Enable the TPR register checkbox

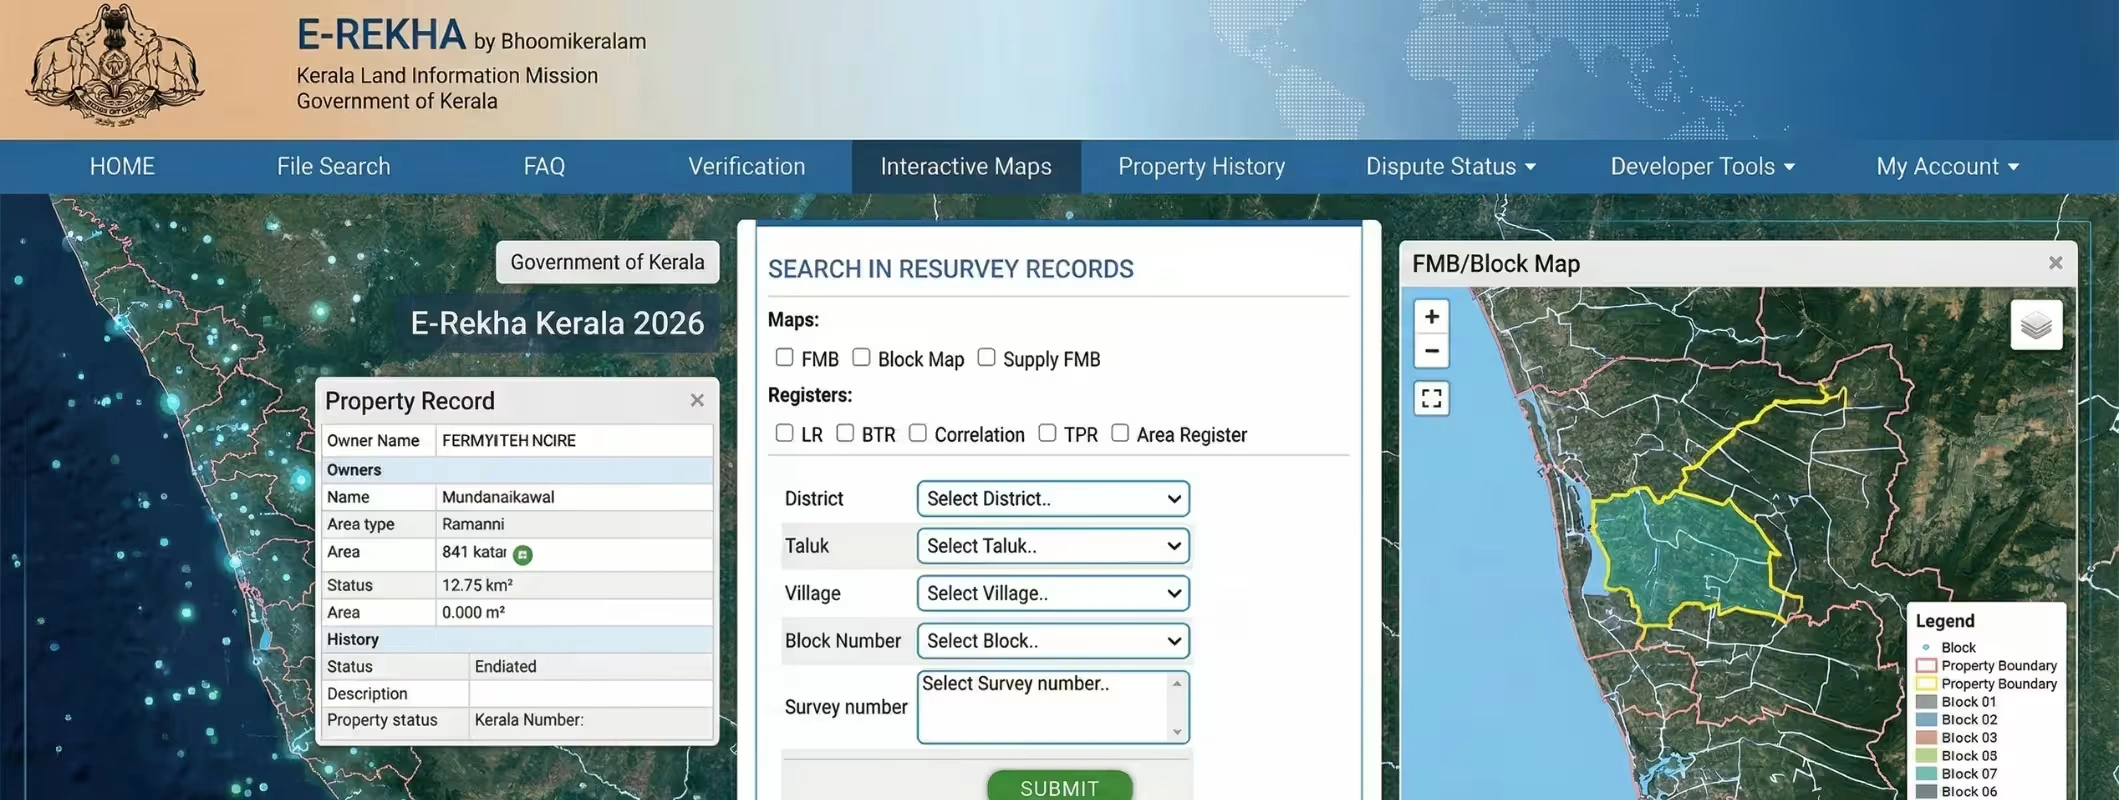[x=1047, y=433]
